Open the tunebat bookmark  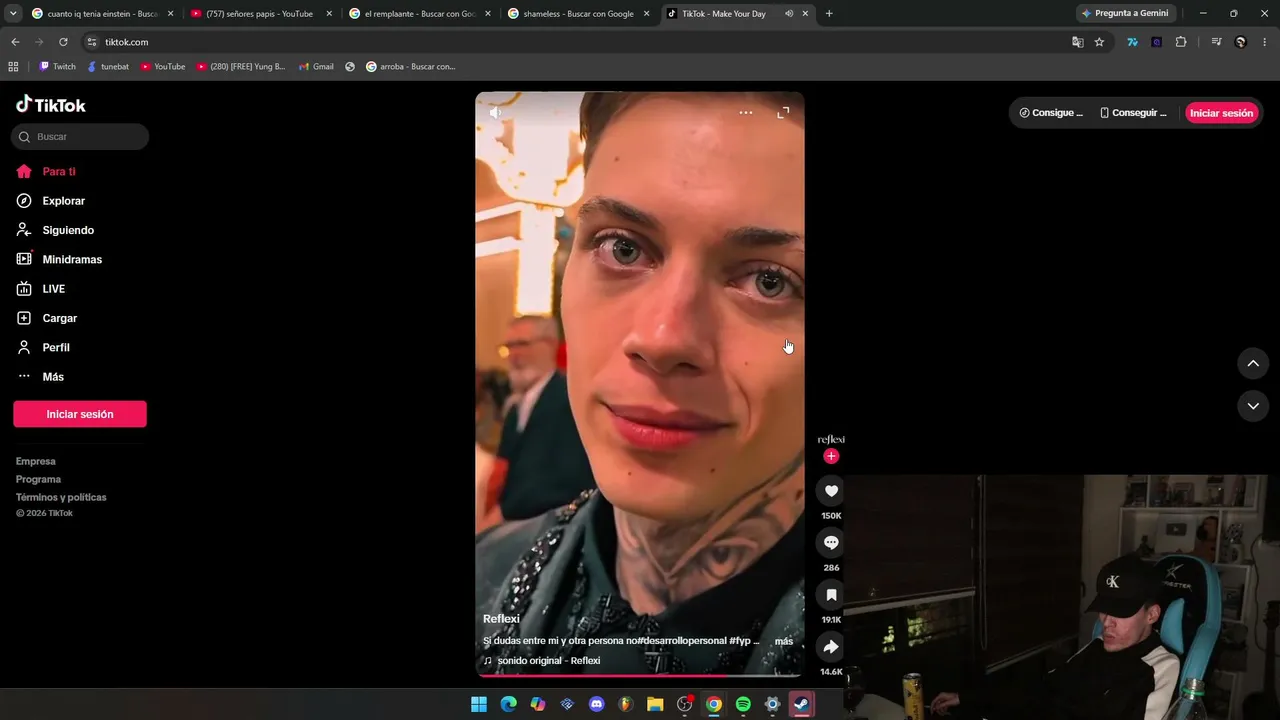pyautogui.click(x=108, y=67)
